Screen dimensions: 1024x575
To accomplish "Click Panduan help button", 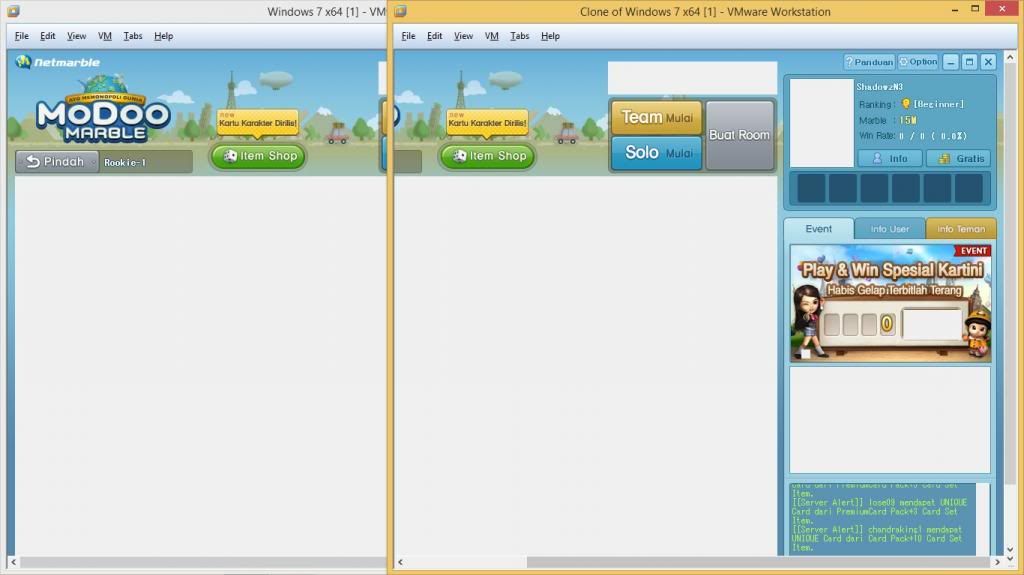I will [x=869, y=62].
